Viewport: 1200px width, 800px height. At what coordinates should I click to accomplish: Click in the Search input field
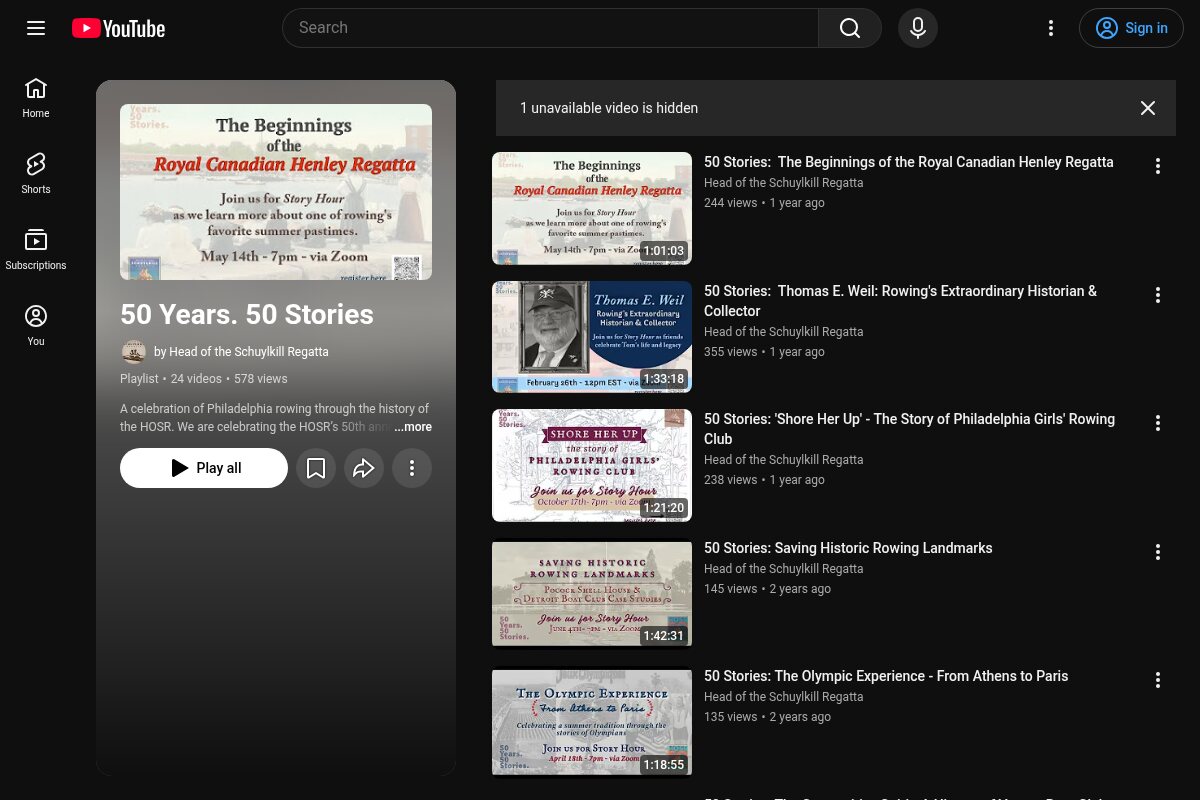pos(550,28)
